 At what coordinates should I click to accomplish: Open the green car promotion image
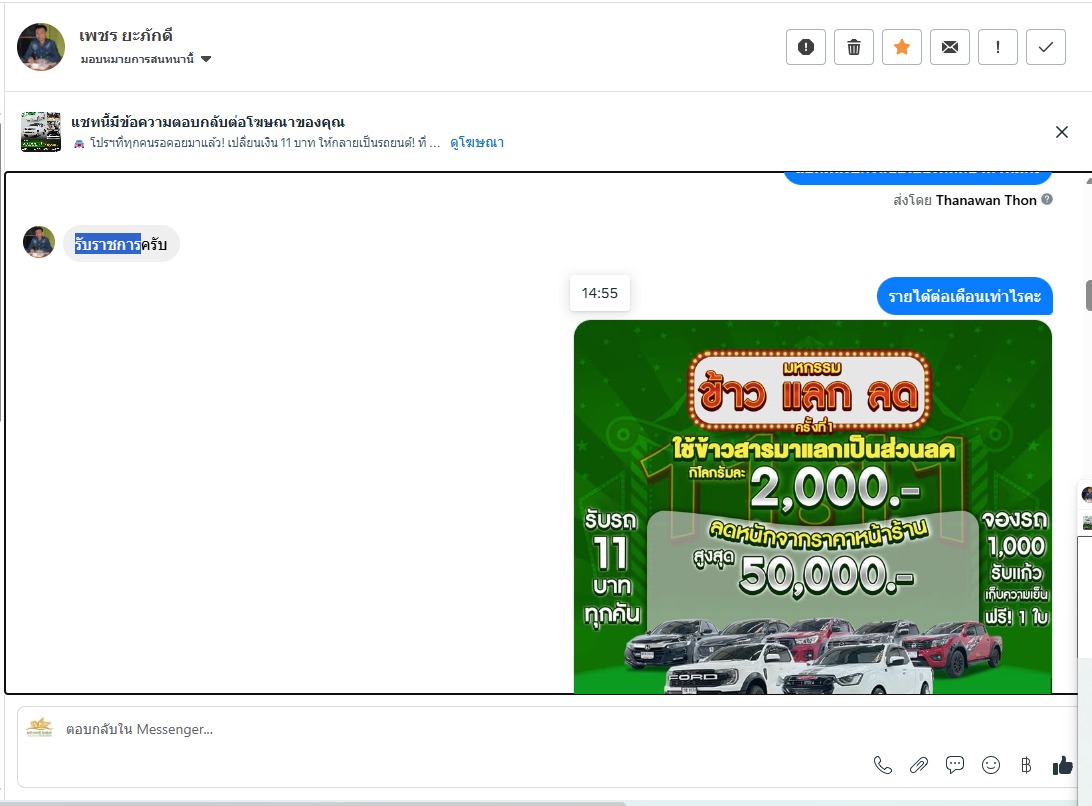coord(813,506)
